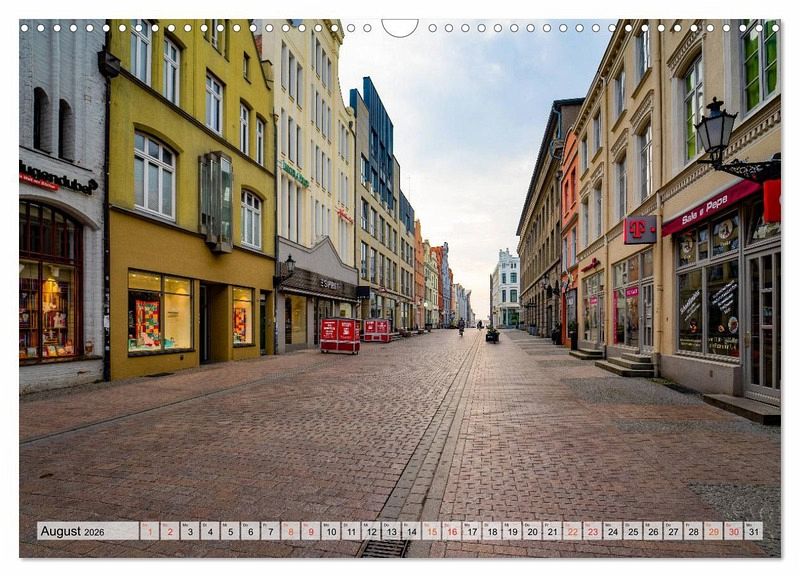Click the small wall lamp beside the Esprit store
Image resolution: width=800 pixels, height=577 pixels.
pos(289,264)
